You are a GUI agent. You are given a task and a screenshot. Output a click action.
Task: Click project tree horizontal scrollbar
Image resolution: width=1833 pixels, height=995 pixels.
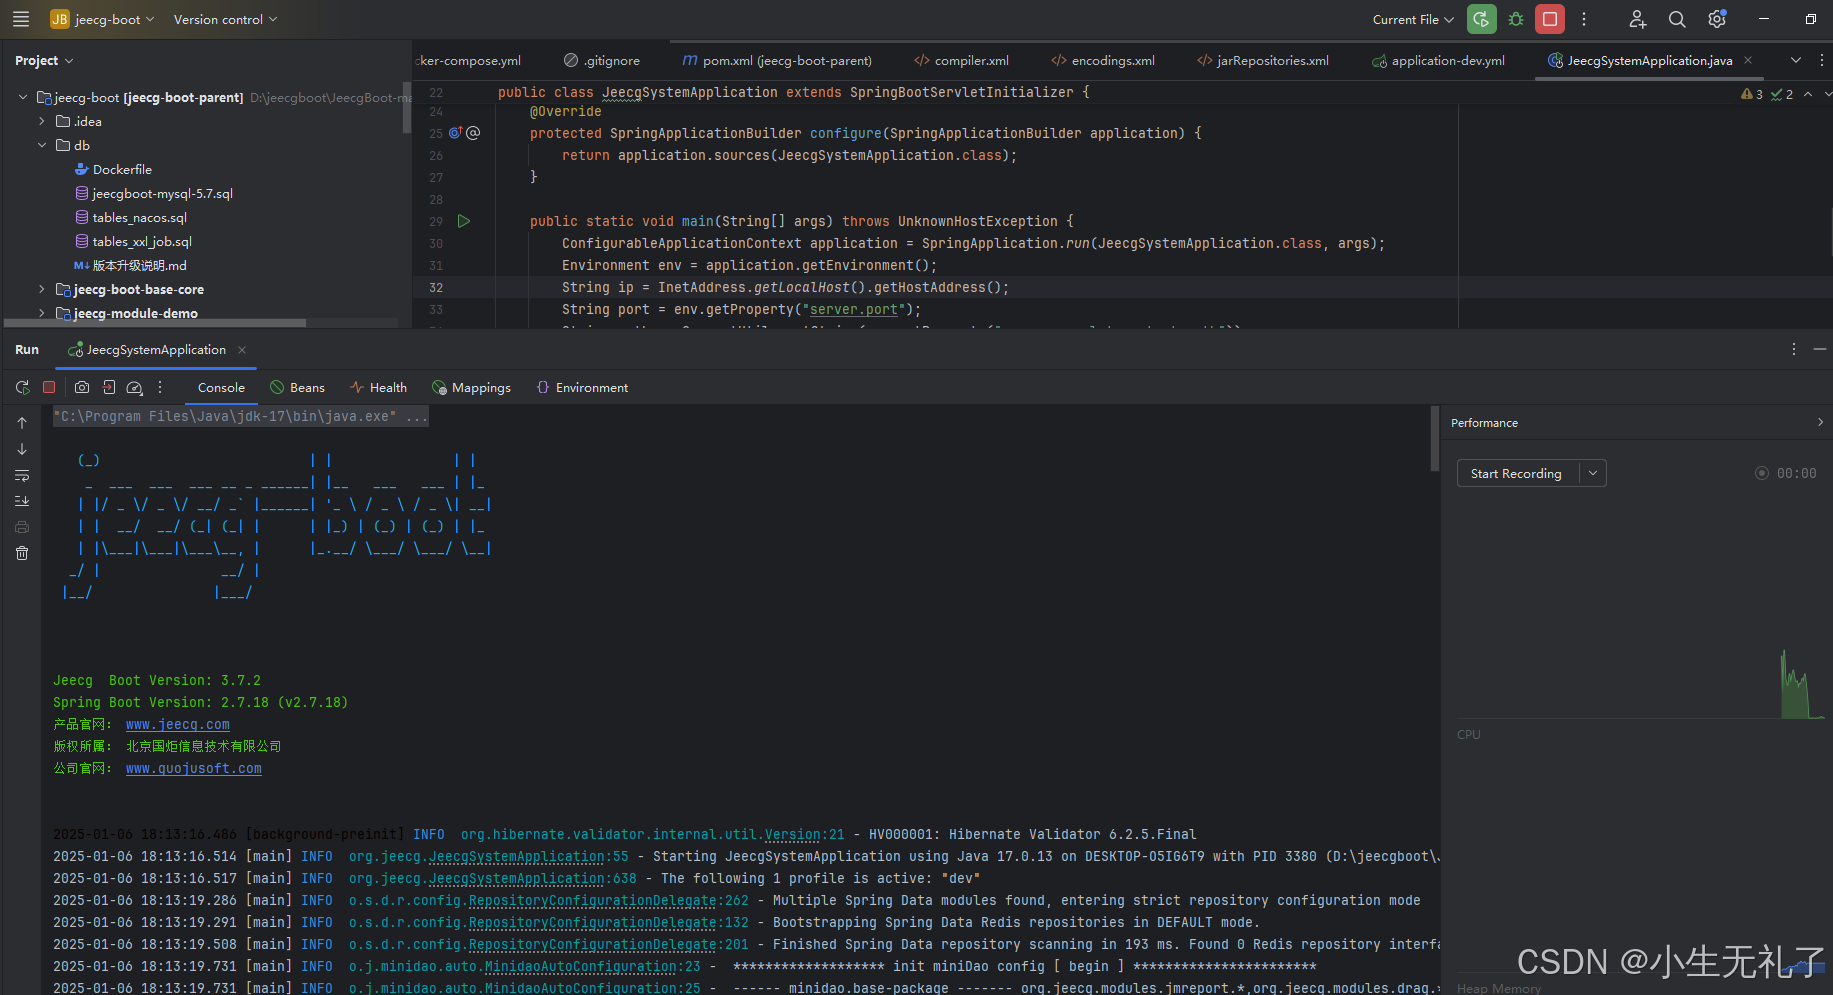point(155,323)
